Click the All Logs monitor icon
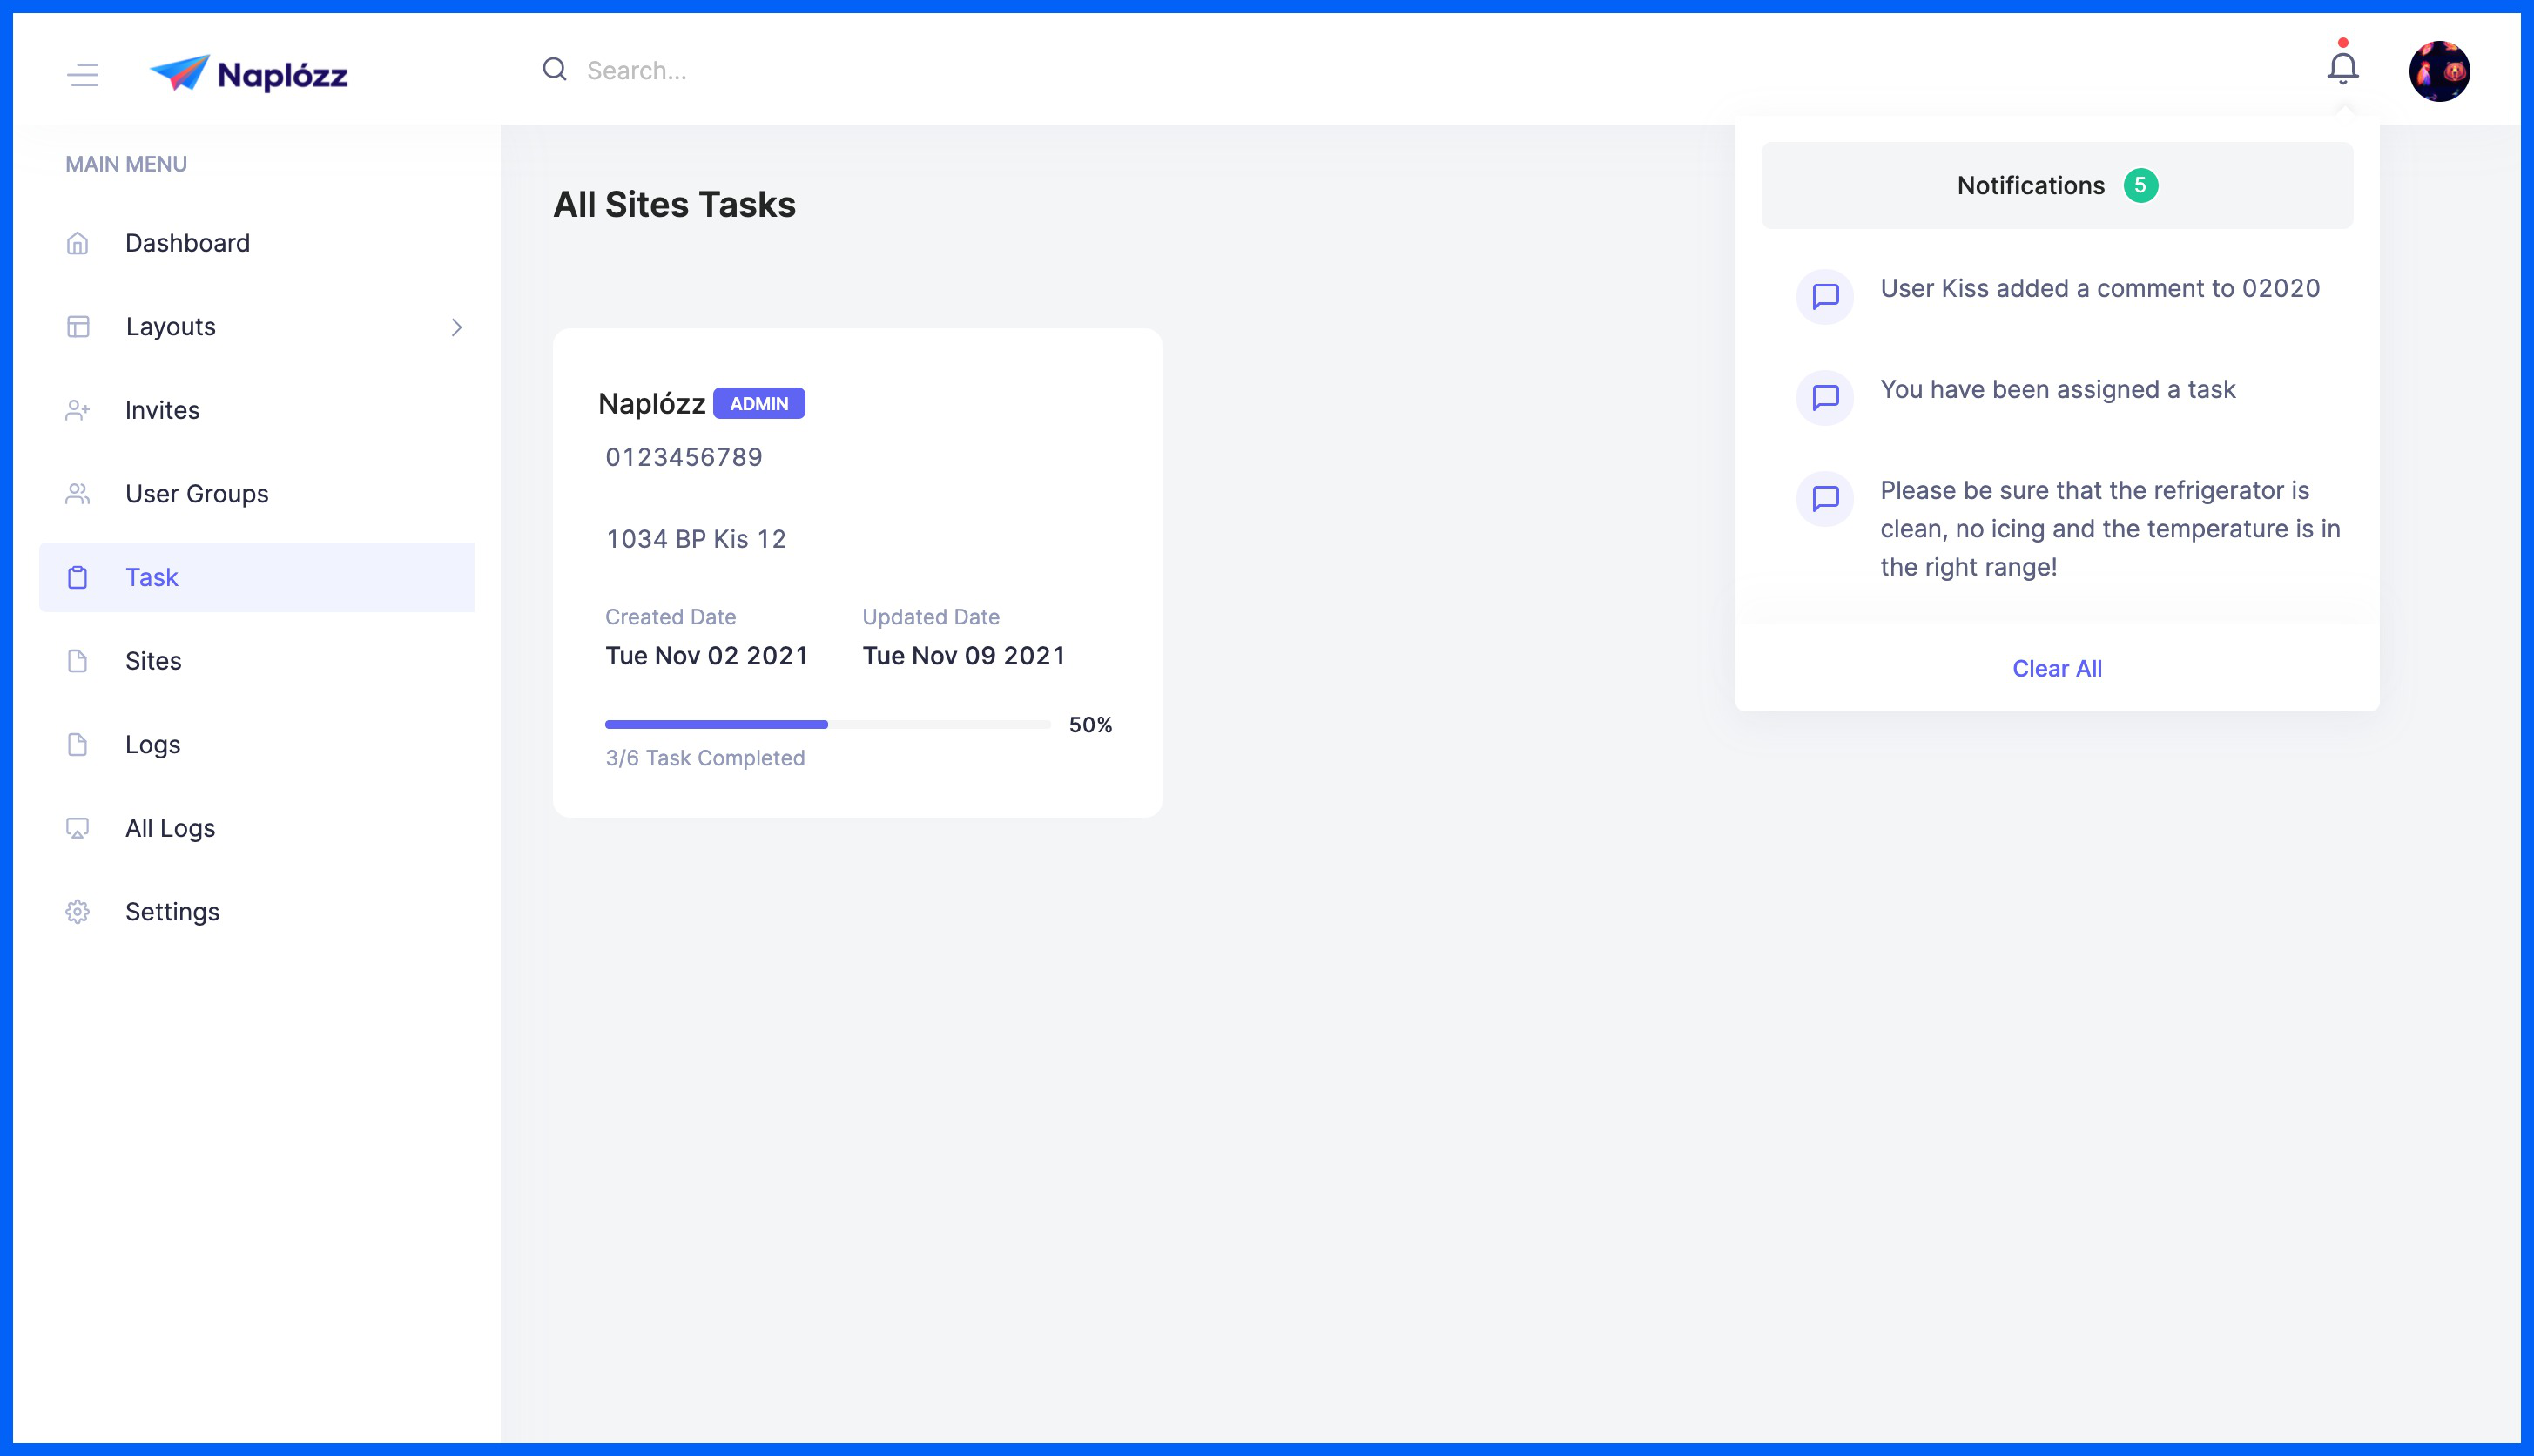 pos(78,828)
